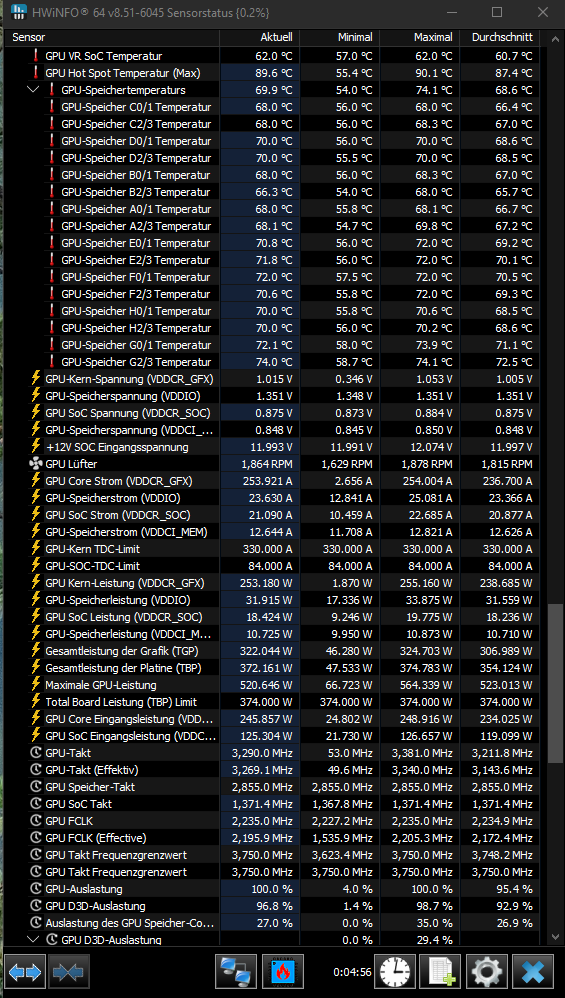Open sensor settings gear icon
565x998 pixels.
[487, 972]
